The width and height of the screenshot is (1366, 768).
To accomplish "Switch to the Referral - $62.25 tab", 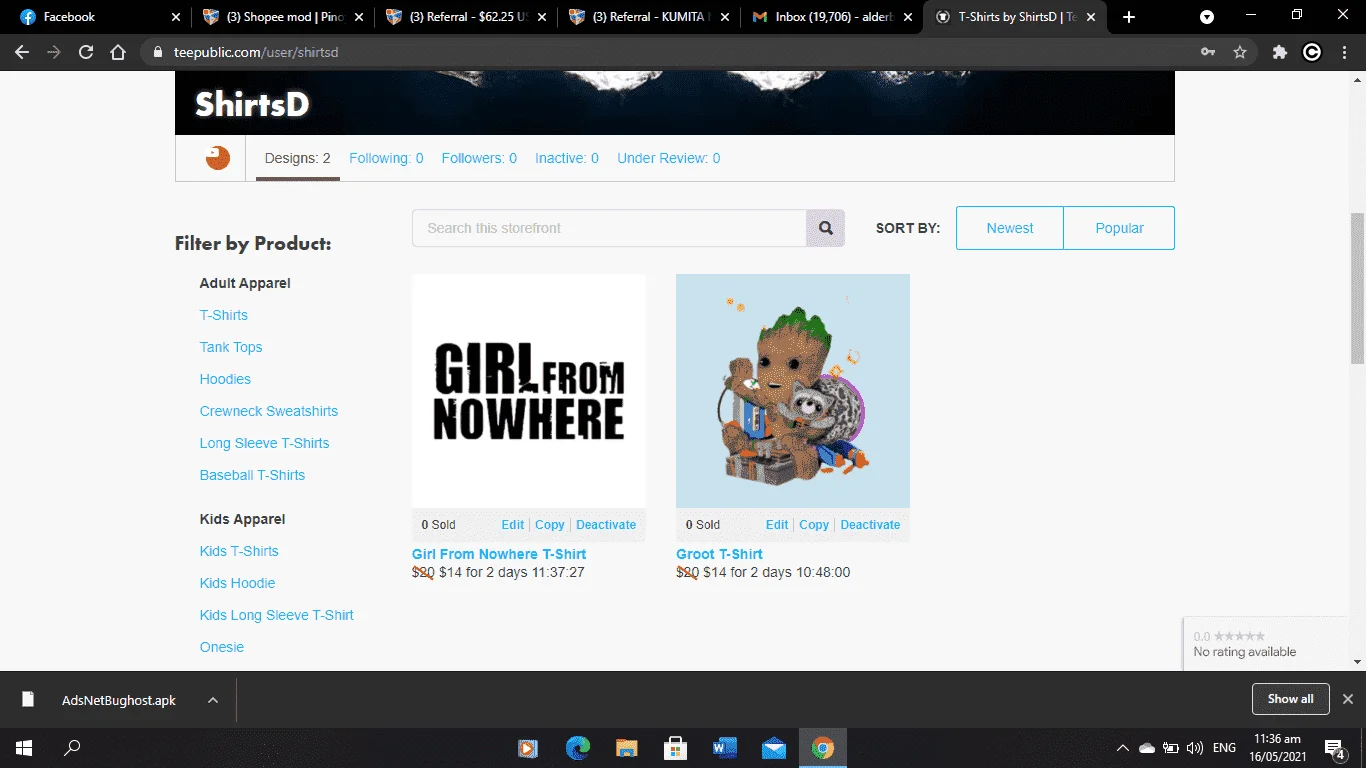I will click(x=464, y=17).
